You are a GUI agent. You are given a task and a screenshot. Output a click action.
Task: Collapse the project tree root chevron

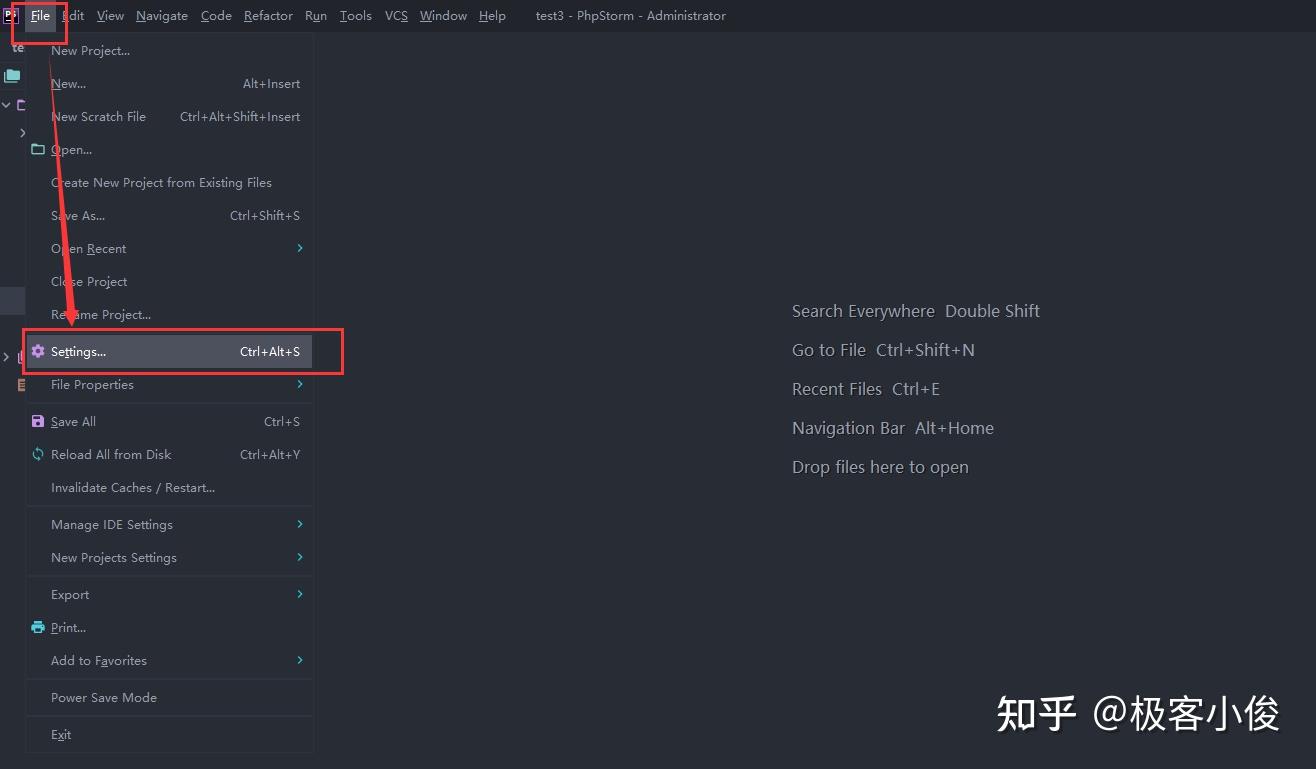coord(6,104)
